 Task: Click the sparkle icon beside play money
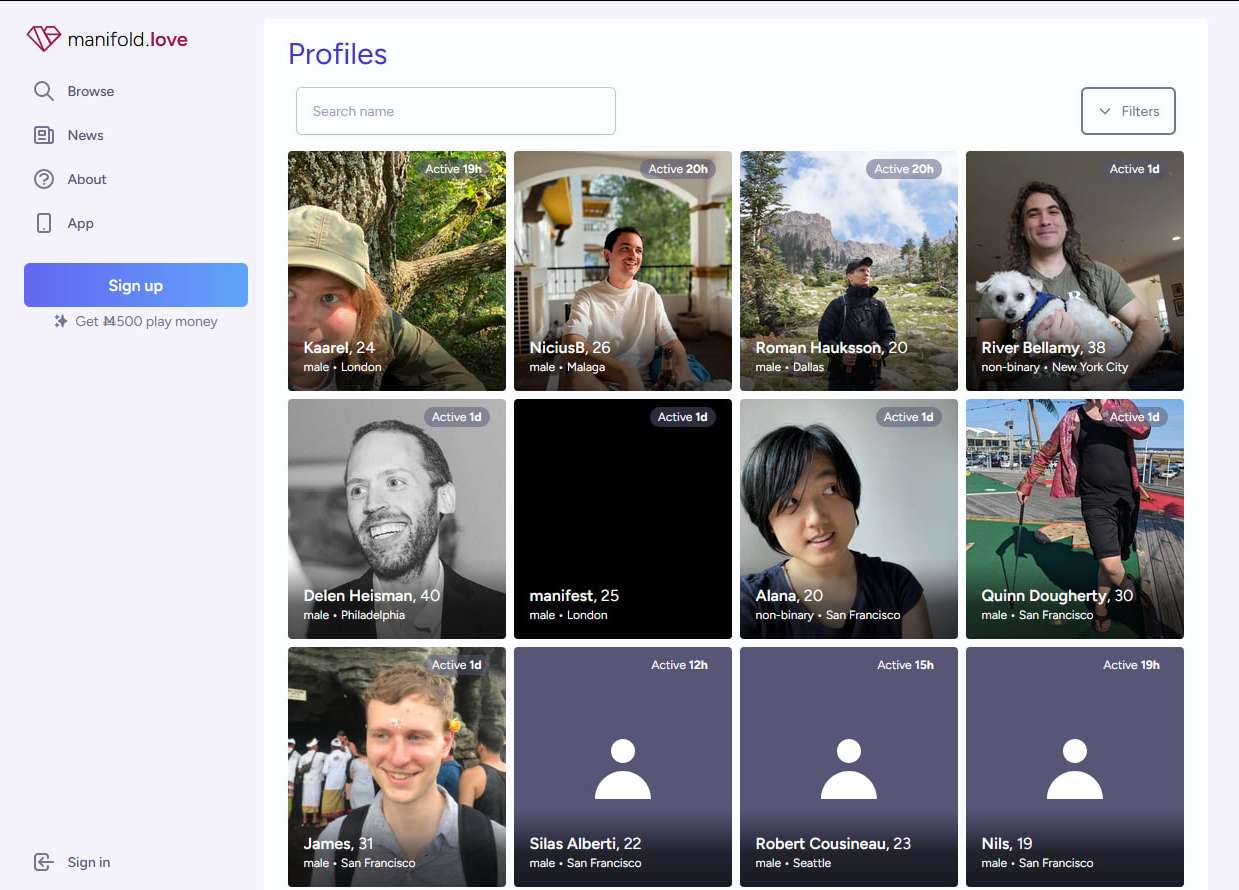tap(61, 321)
